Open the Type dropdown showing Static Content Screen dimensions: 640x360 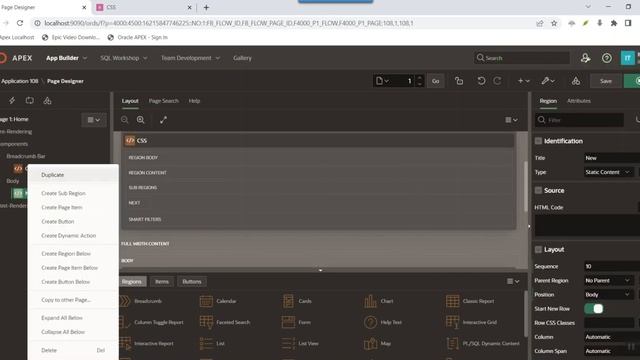609,172
